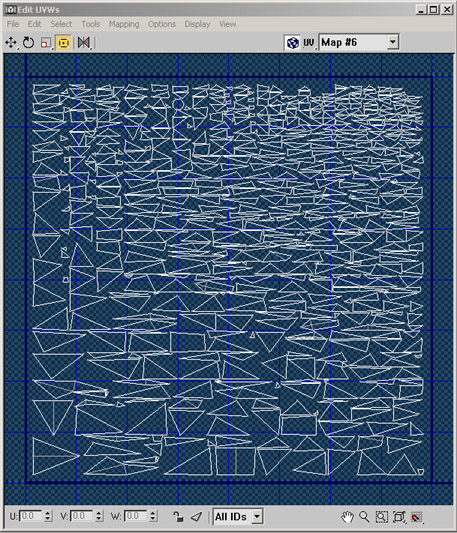The height and width of the screenshot is (533, 457).
Task: Choose the Scale tool icon
Action: [46, 43]
